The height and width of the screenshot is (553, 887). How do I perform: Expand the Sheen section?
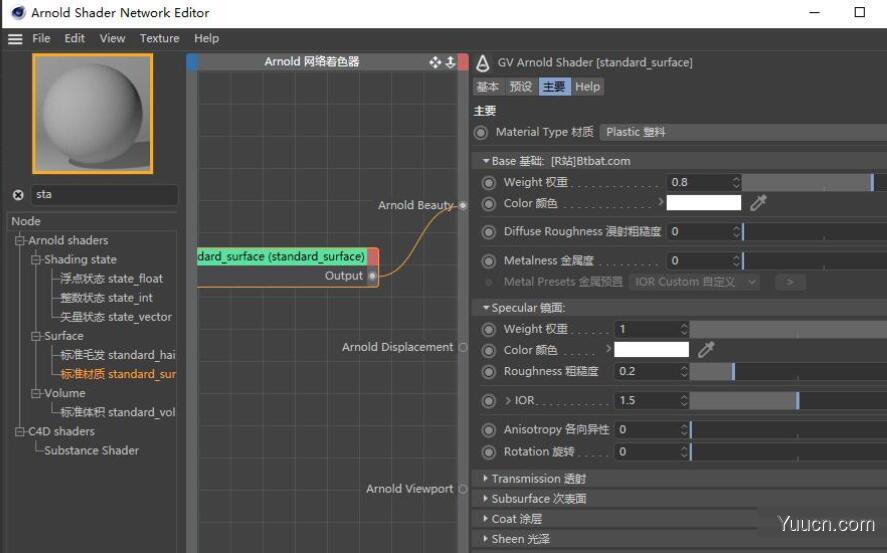click(485, 539)
